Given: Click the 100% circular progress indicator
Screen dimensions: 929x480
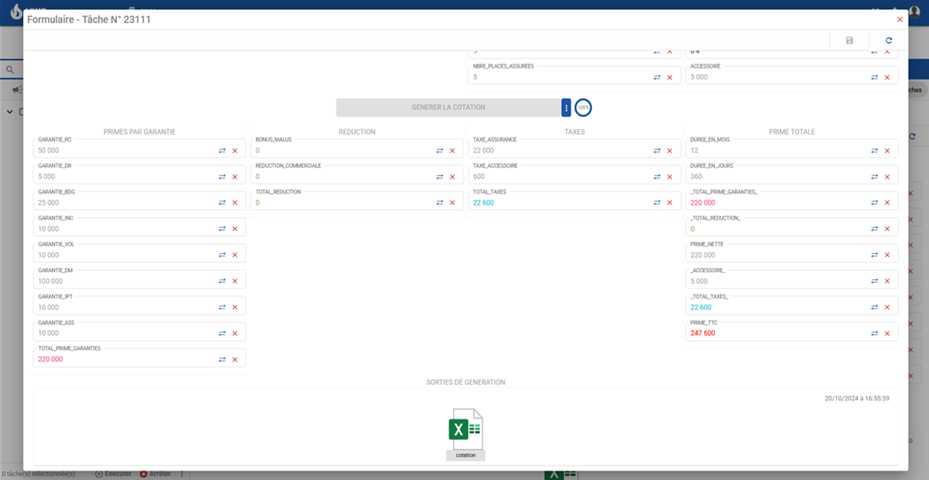Looking at the screenshot, I should 583,108.
